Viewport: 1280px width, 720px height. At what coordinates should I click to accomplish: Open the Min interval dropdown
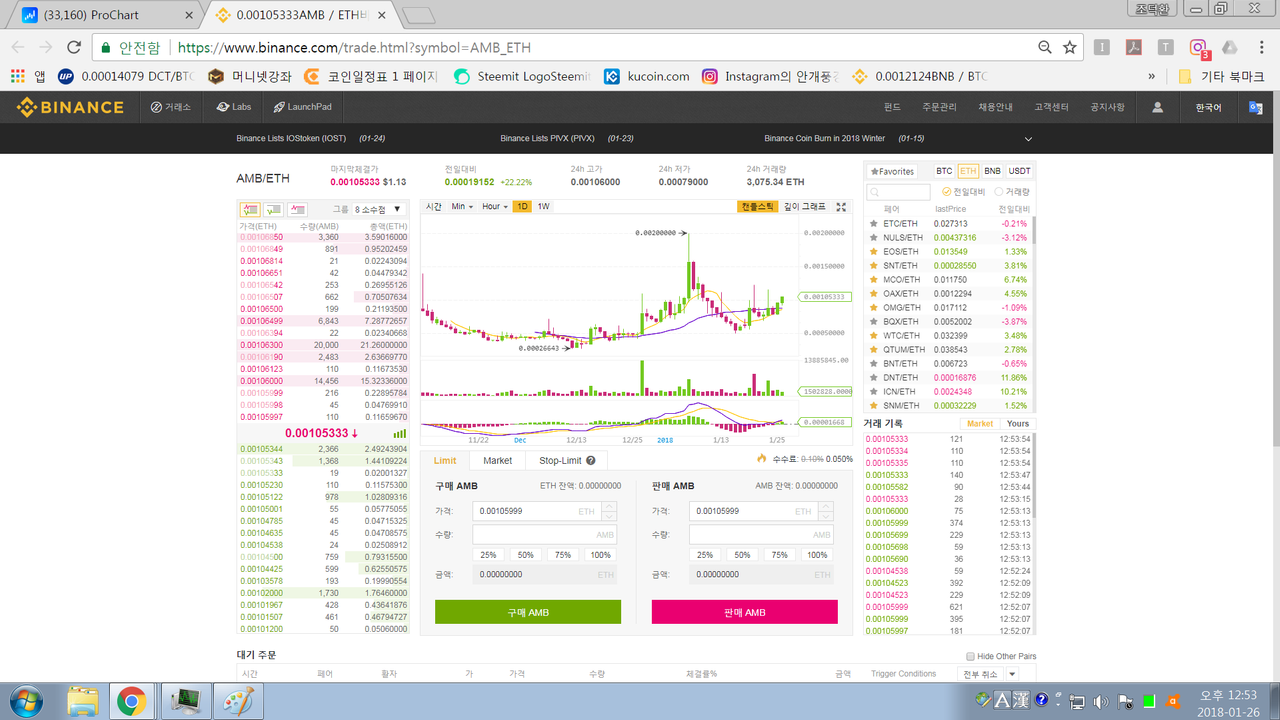pyautogui.click(x=462, y=206)
